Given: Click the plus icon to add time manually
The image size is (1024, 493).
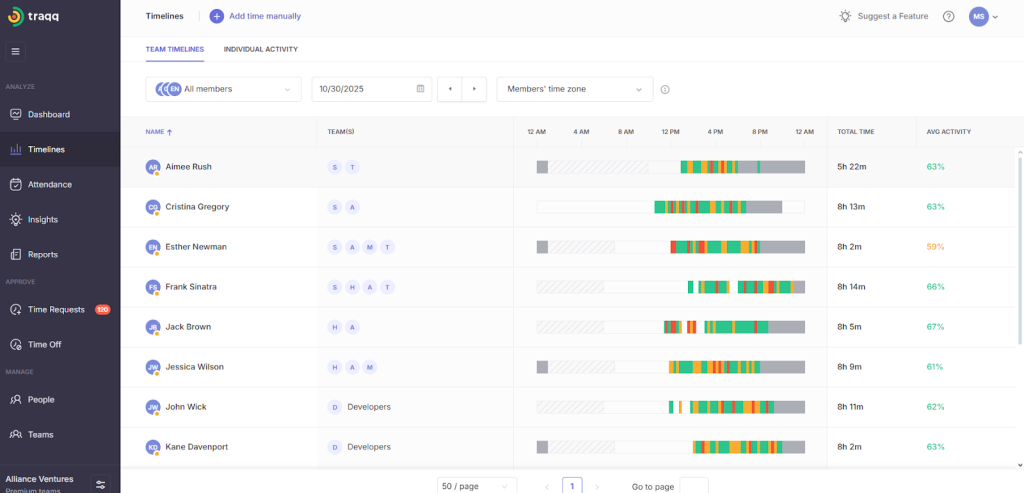Looking at the screenshot, I should click(216, 16).
